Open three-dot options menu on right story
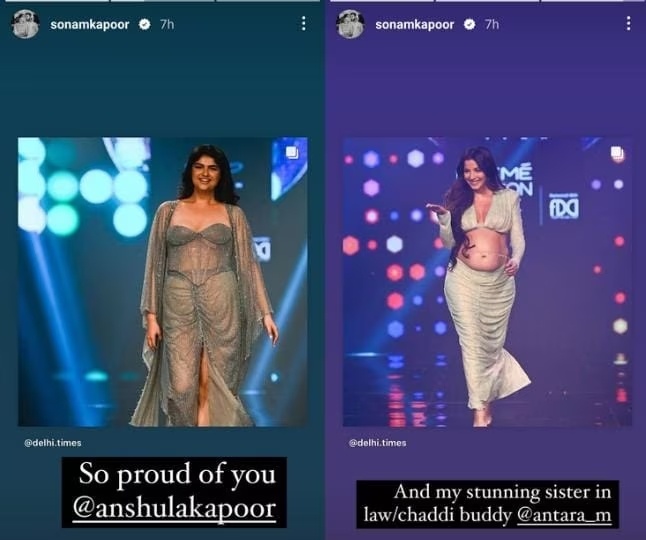Viewport: 646px width, 540px height. click(x=628, y=24)
